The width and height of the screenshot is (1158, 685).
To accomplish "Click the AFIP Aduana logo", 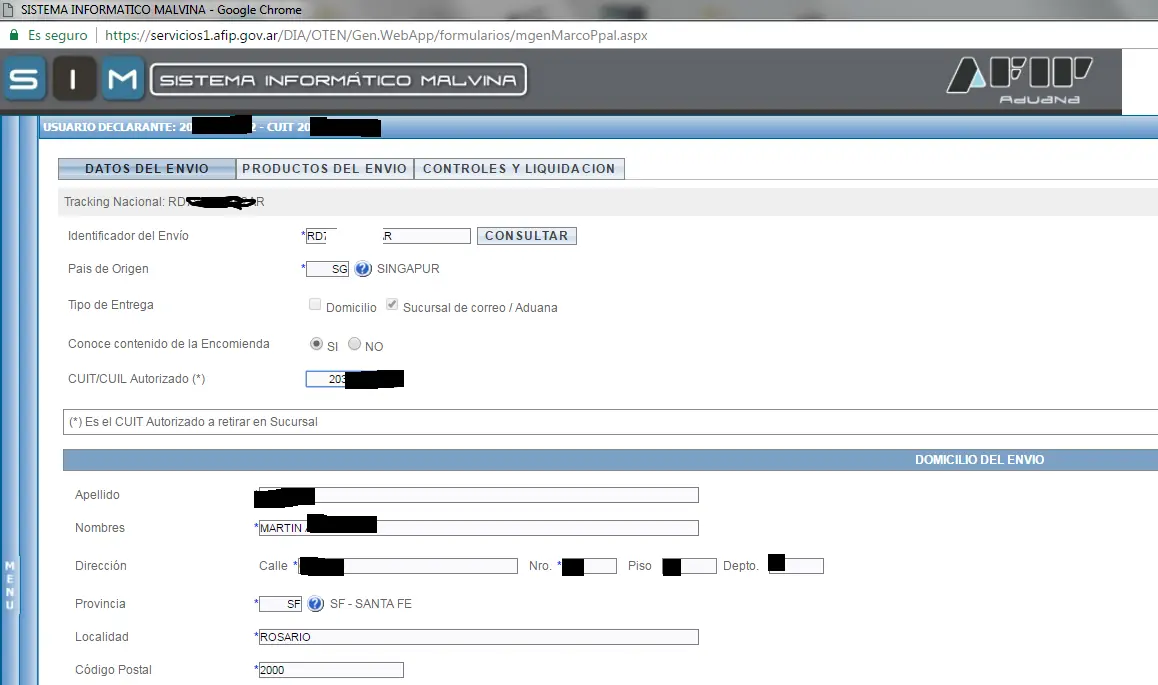I will coord(1020,80).
